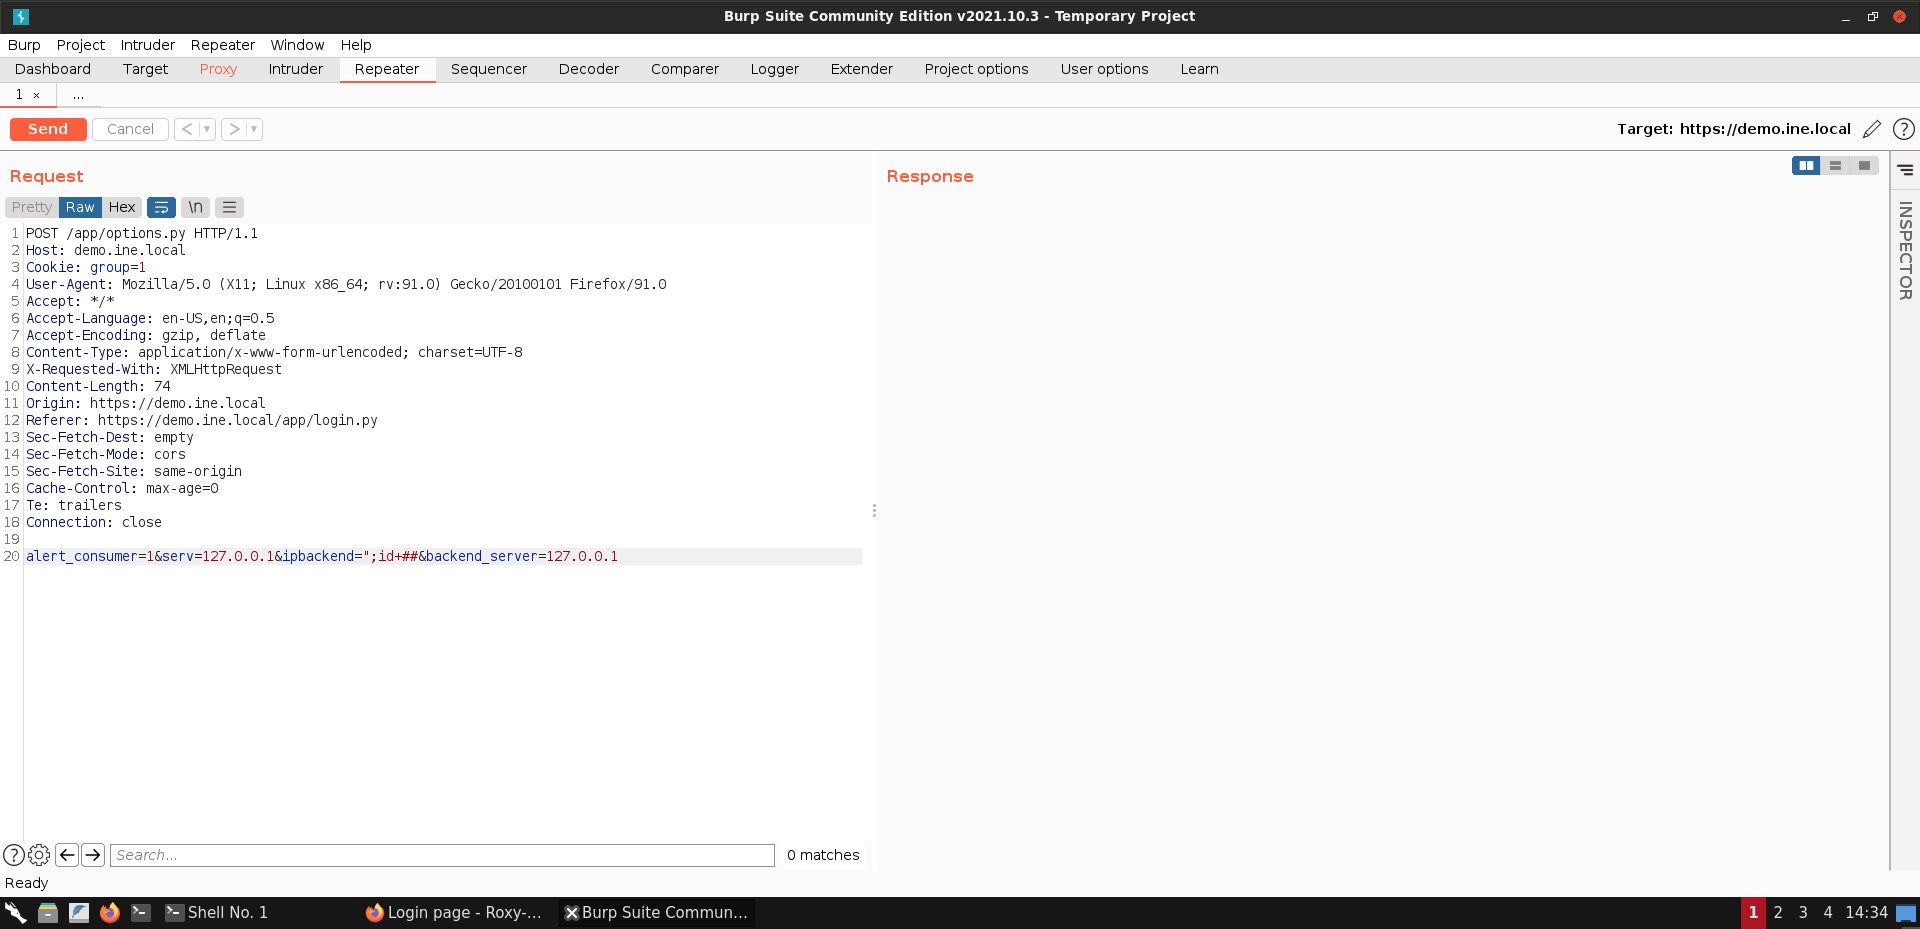Cancel the current request
This screenshot has height=929, width=1920.
(129, 129)
